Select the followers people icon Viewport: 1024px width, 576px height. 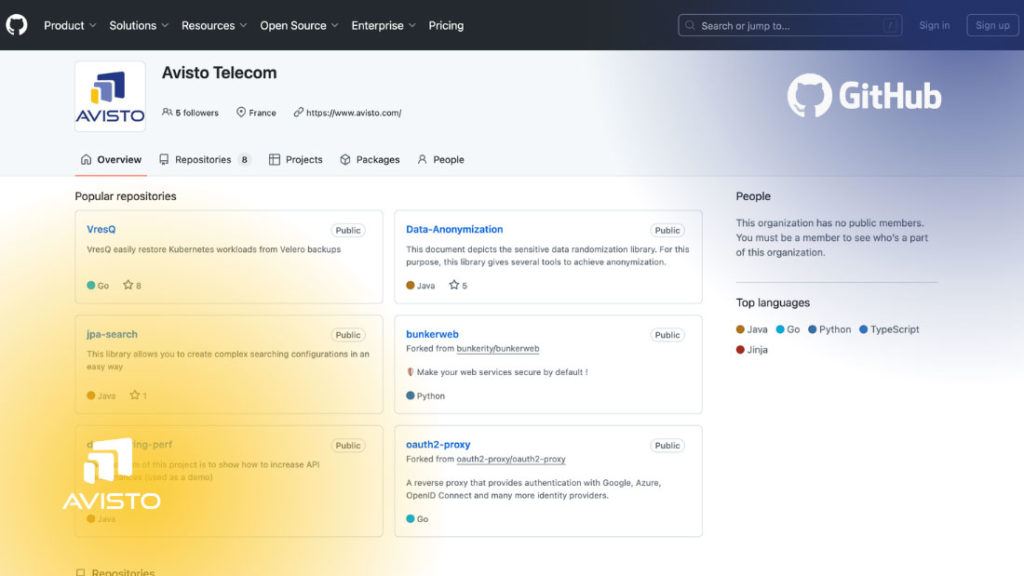167,112
